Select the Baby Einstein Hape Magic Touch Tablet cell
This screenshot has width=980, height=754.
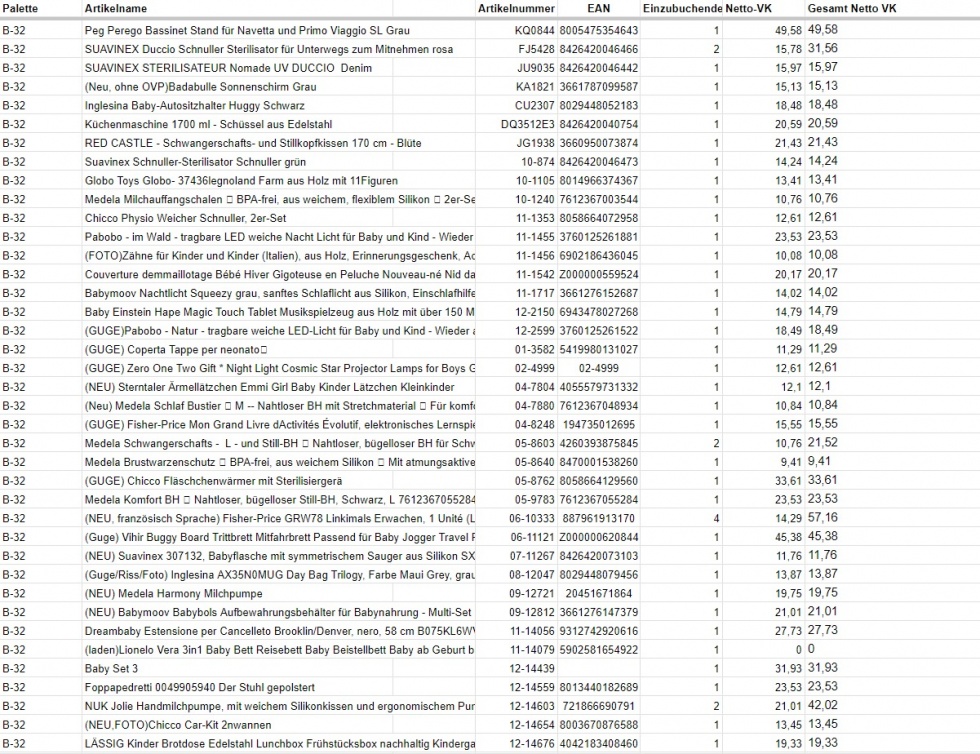pos(280,312)
